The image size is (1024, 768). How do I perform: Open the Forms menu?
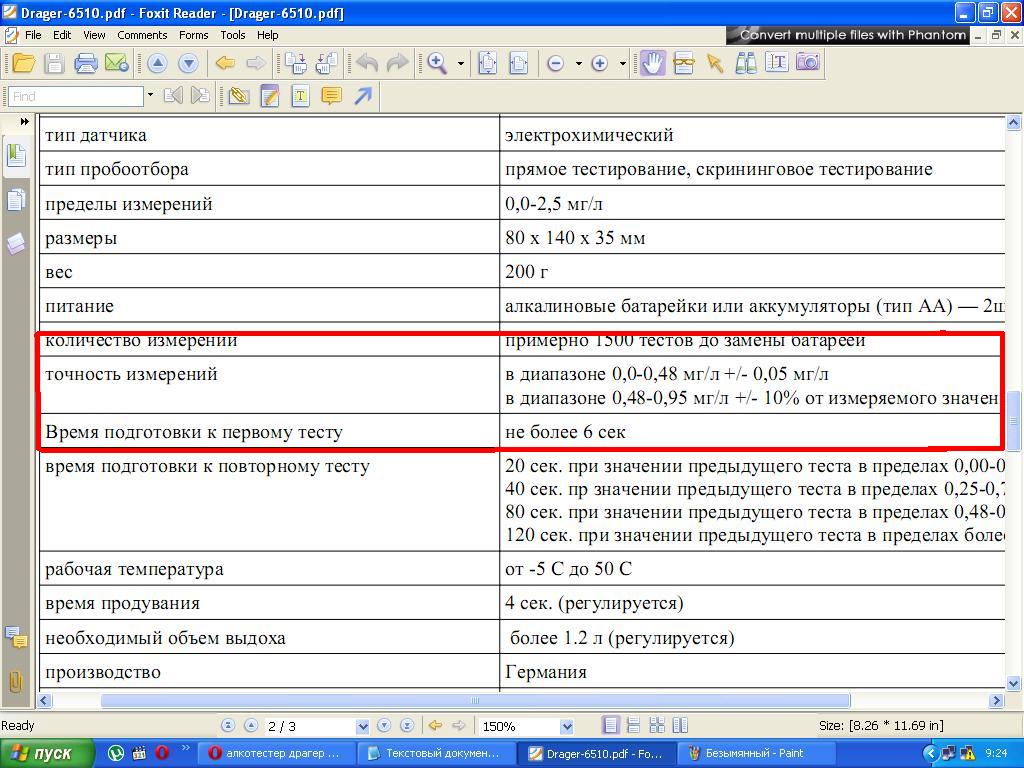point(193,35)
